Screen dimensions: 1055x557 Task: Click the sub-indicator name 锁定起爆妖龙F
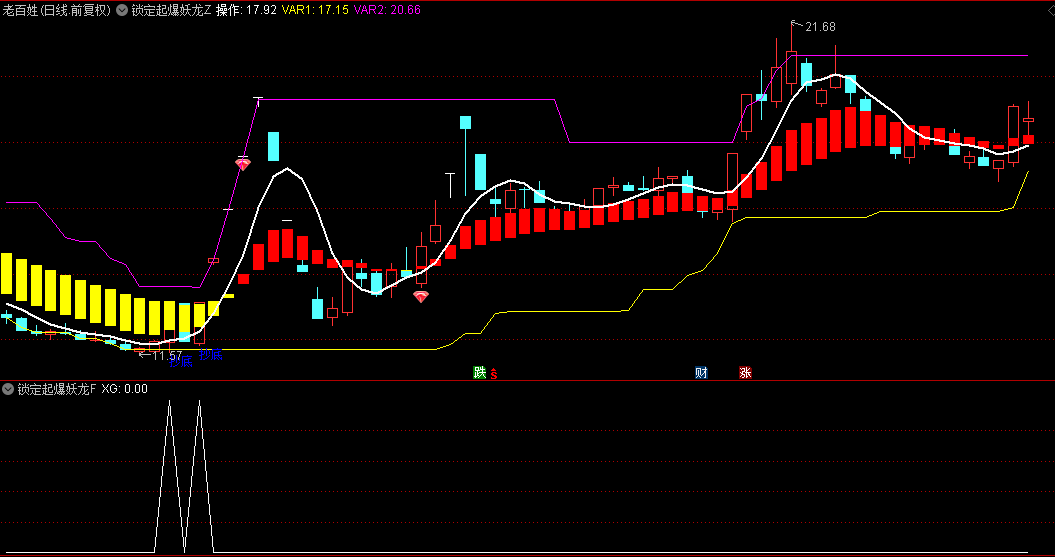tap(57, 389)
